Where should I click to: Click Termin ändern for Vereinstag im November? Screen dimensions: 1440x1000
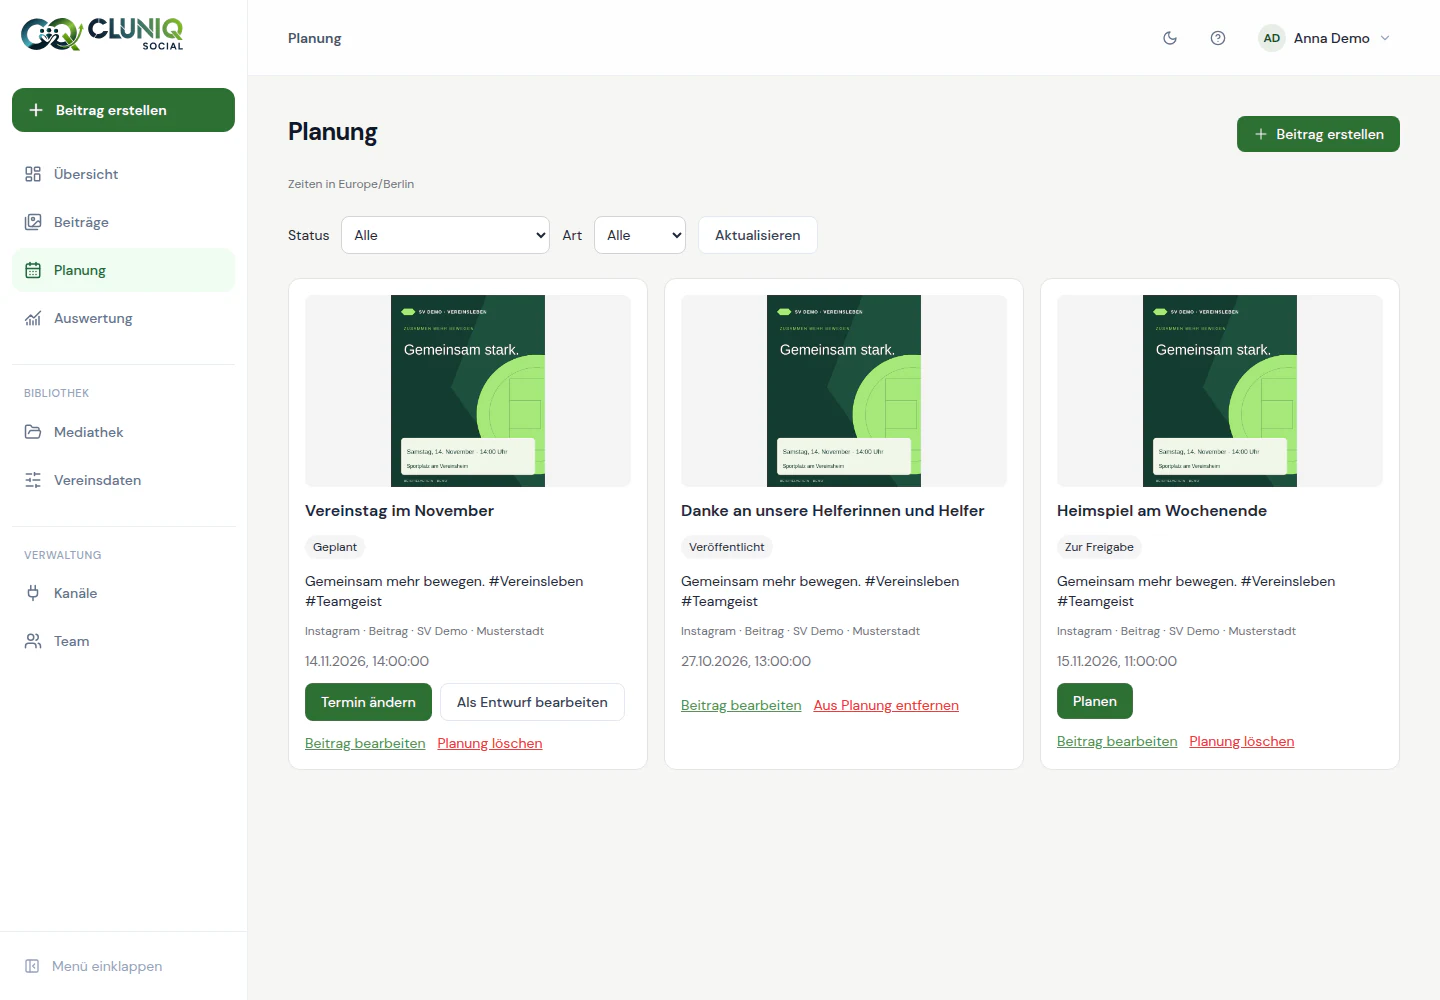pos(368,702)
